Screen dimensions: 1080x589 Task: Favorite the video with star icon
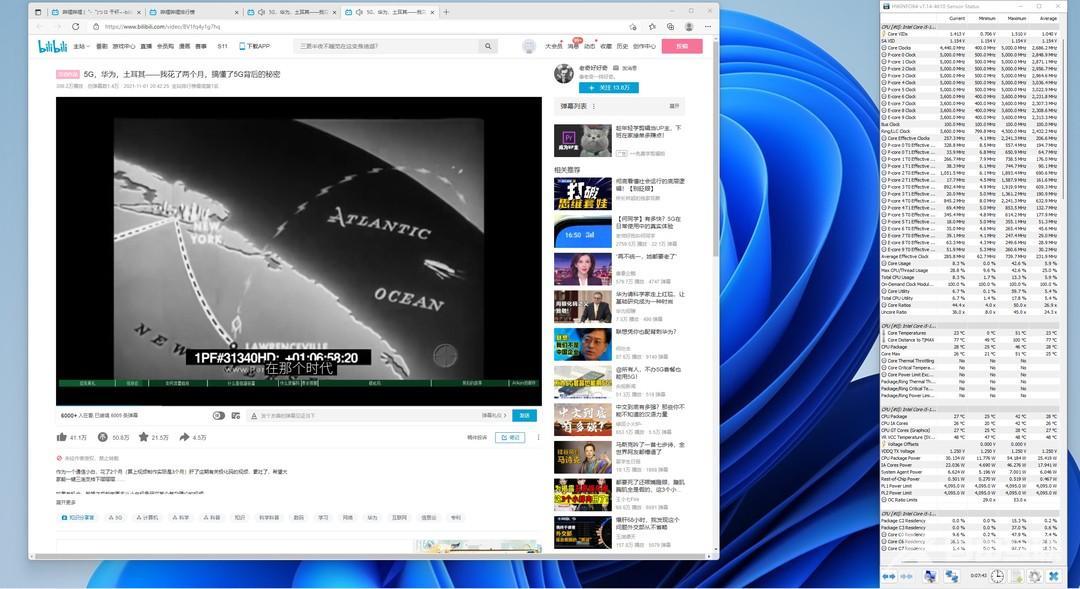tap(143, 437)
